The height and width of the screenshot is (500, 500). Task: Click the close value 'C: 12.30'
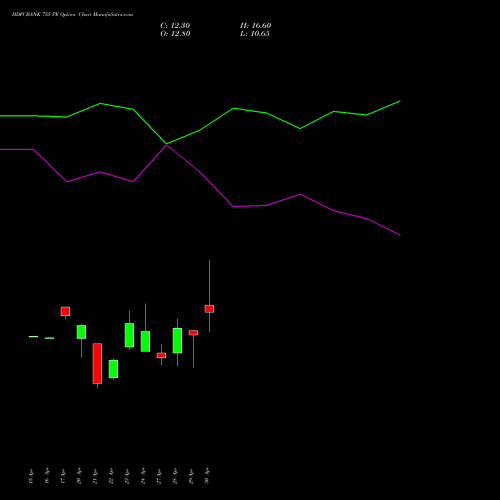[175, 26]
